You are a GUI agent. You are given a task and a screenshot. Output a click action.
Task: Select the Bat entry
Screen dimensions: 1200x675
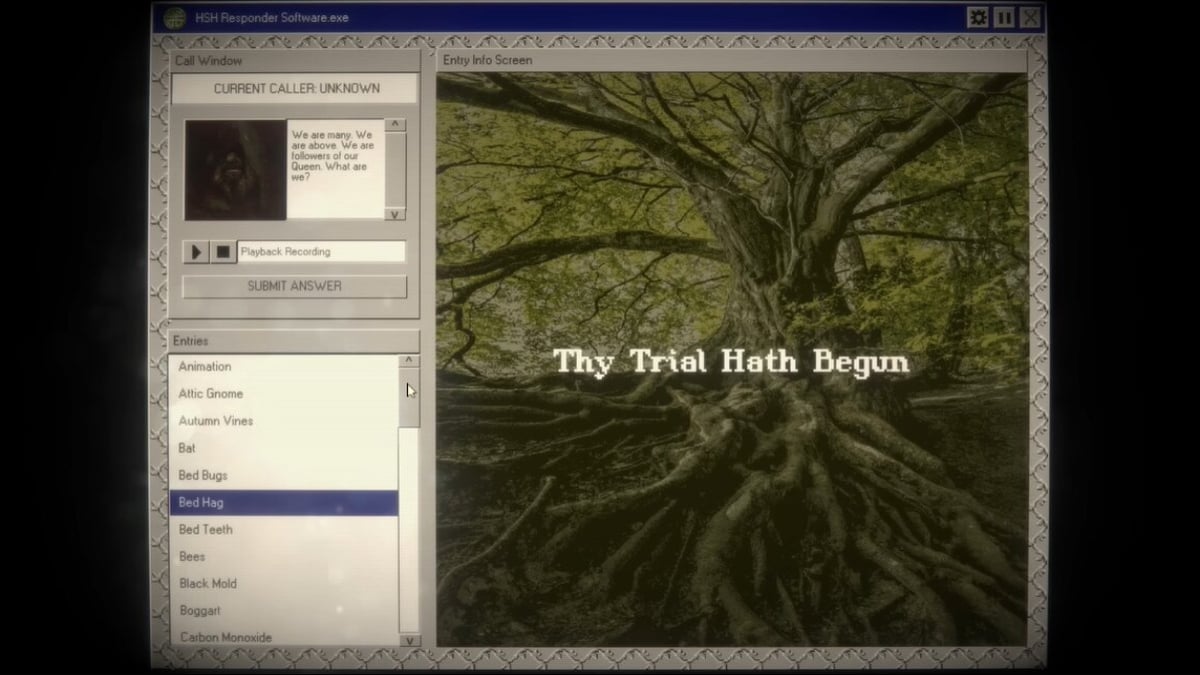point(284,448)
